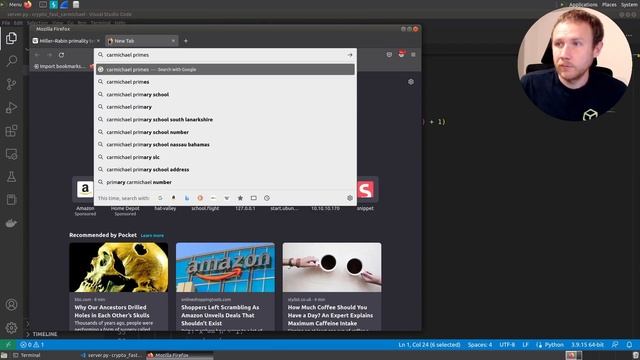640x360 pixels.
Task: Click the notifications bell in status bar
Action: tap(629, 345)
